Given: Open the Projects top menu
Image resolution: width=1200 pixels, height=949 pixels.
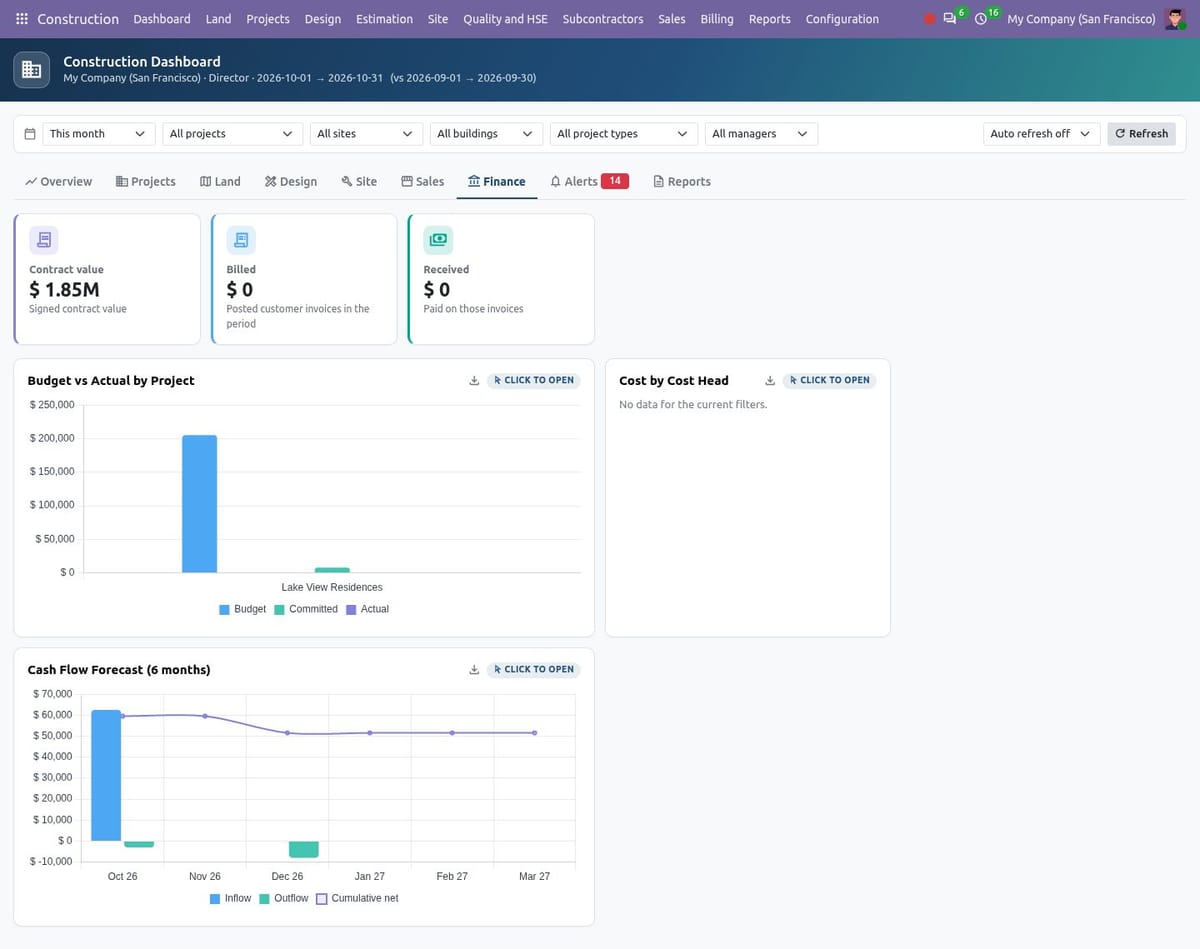Looking at the screenshot, I should 268,19.
